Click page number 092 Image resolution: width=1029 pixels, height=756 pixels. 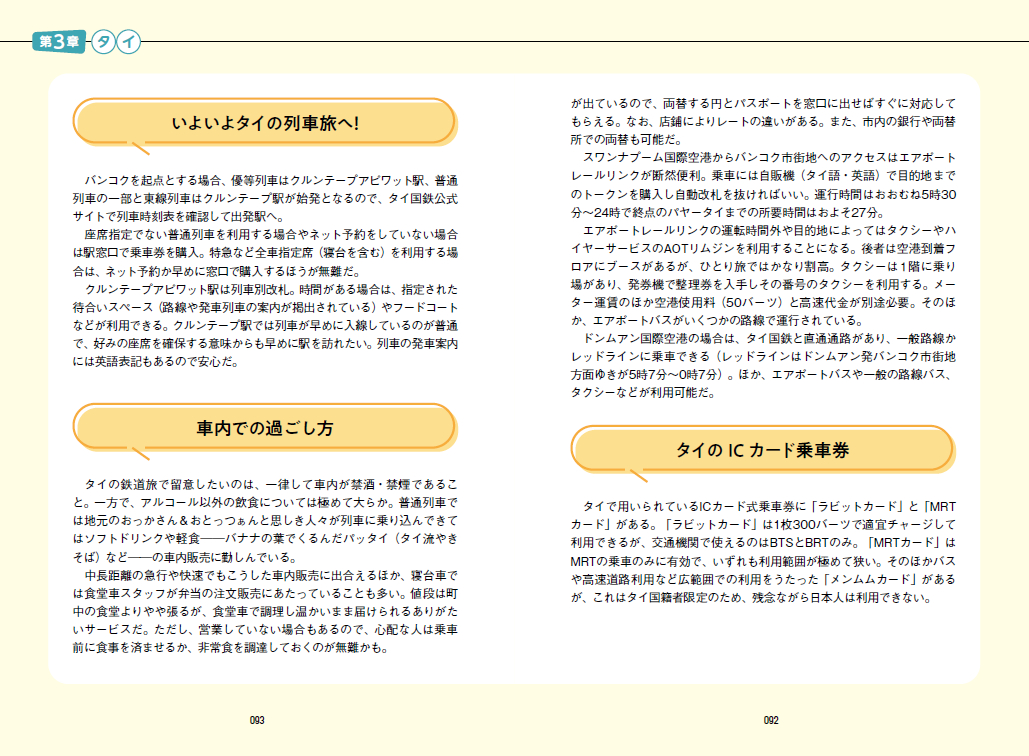tap(771, 719)
